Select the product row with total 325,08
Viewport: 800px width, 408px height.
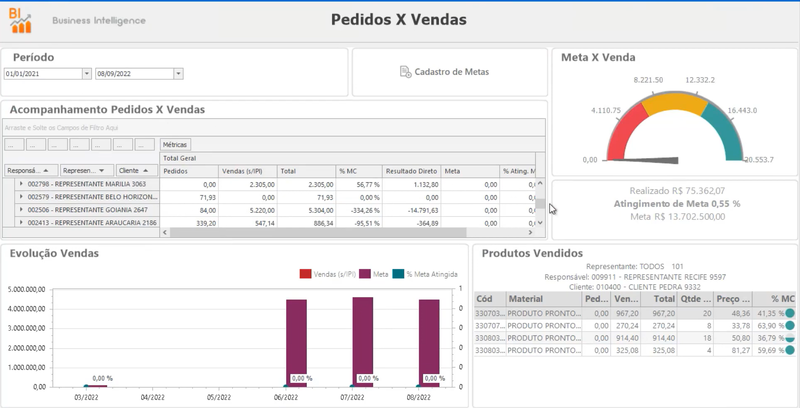(635, 350)
